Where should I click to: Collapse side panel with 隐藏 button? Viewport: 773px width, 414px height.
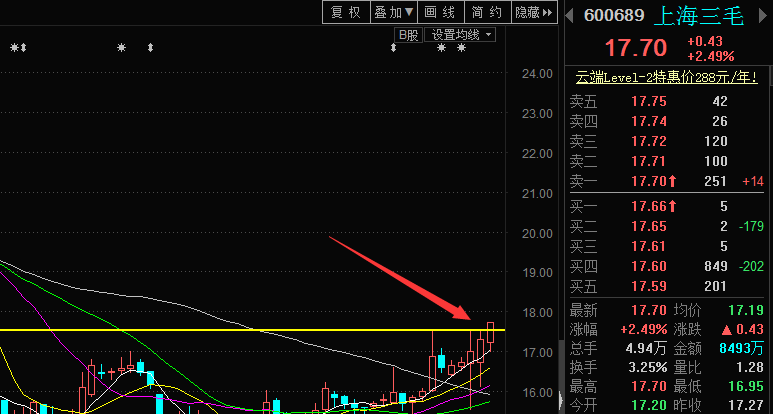pyautogui.click(x=534, y=12)
